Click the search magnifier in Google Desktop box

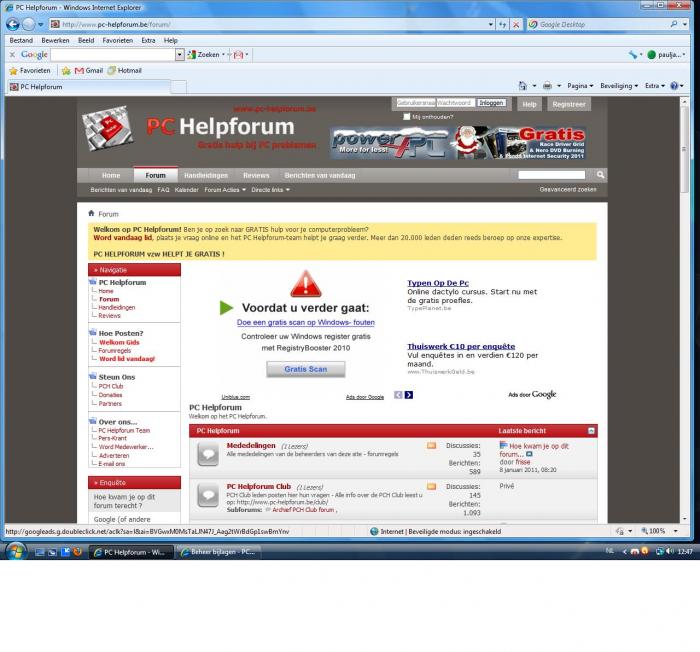click(x=674, y=24)
